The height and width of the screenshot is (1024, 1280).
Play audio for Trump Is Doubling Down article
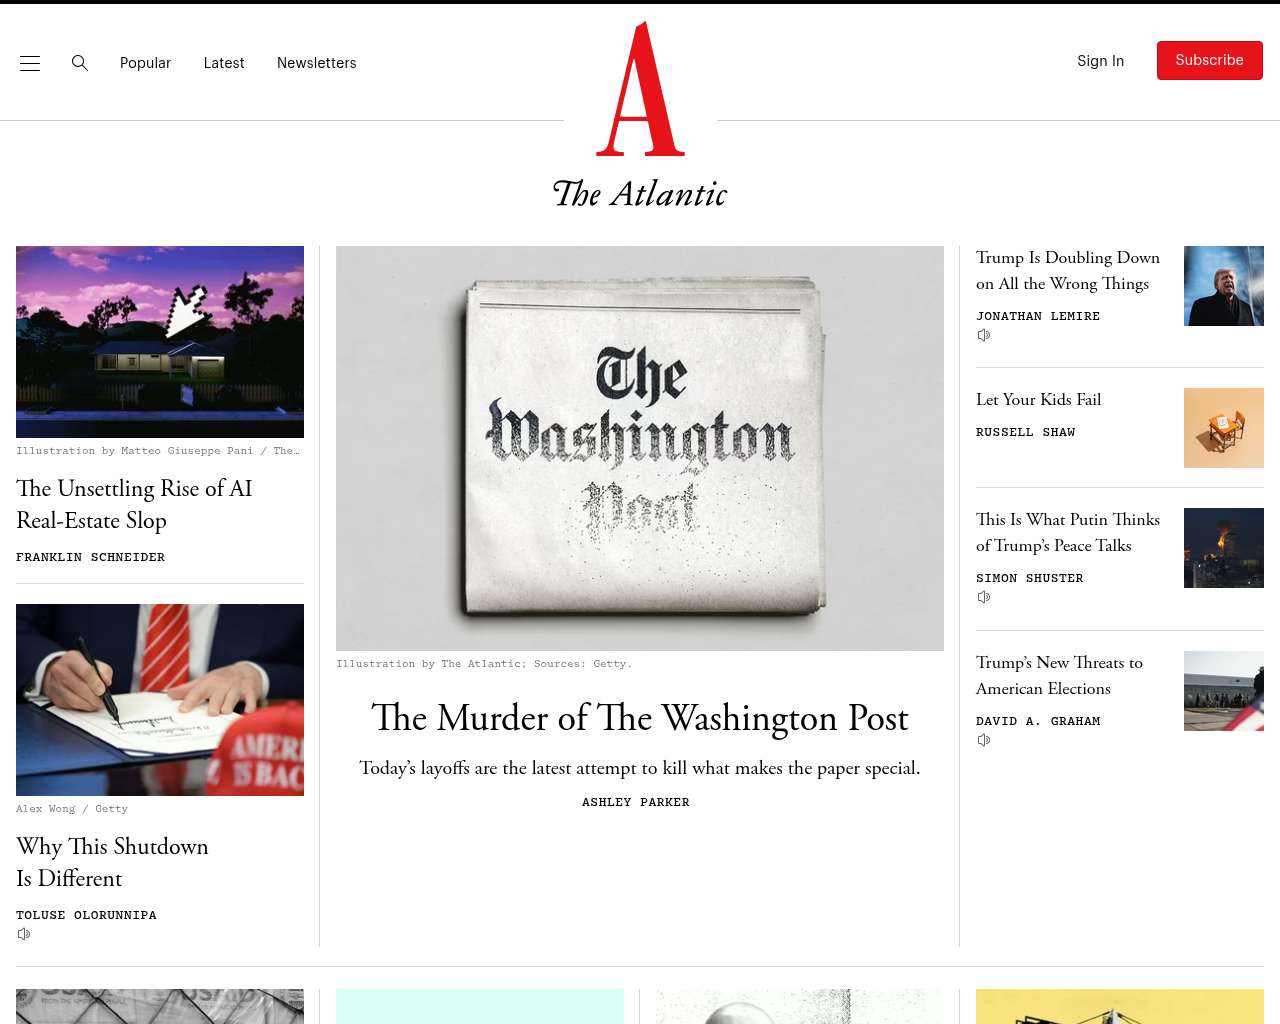coord(984,335)
